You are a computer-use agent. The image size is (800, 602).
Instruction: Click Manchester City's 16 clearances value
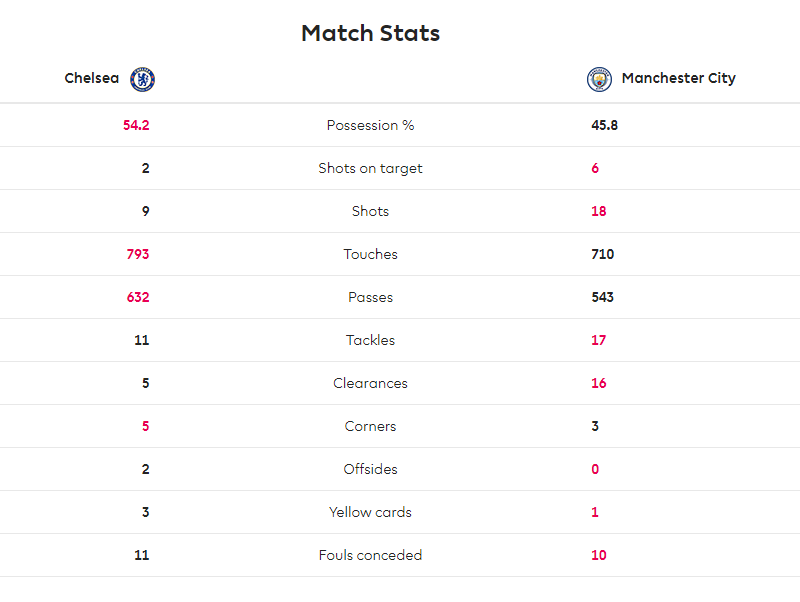599,383
